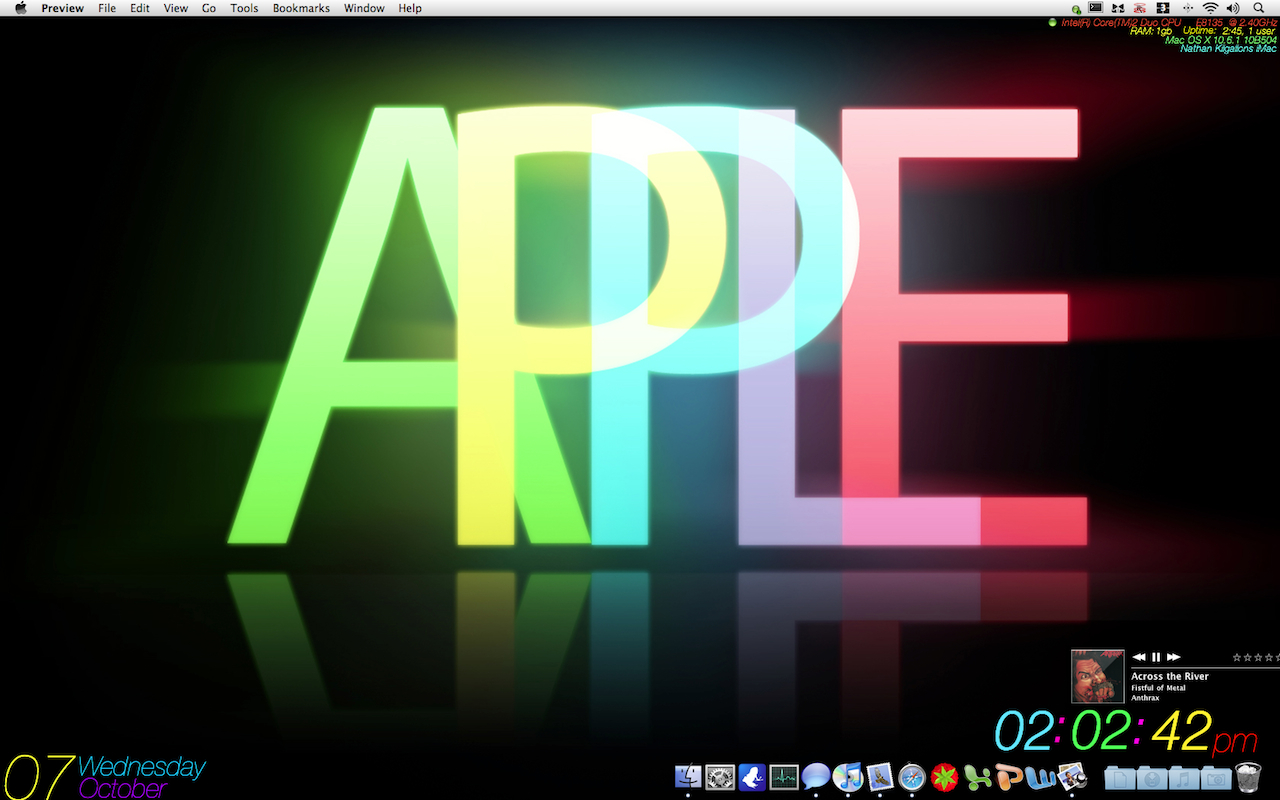Launch the blue frog app in dock

pyautogui.click(x=752, y=776)
